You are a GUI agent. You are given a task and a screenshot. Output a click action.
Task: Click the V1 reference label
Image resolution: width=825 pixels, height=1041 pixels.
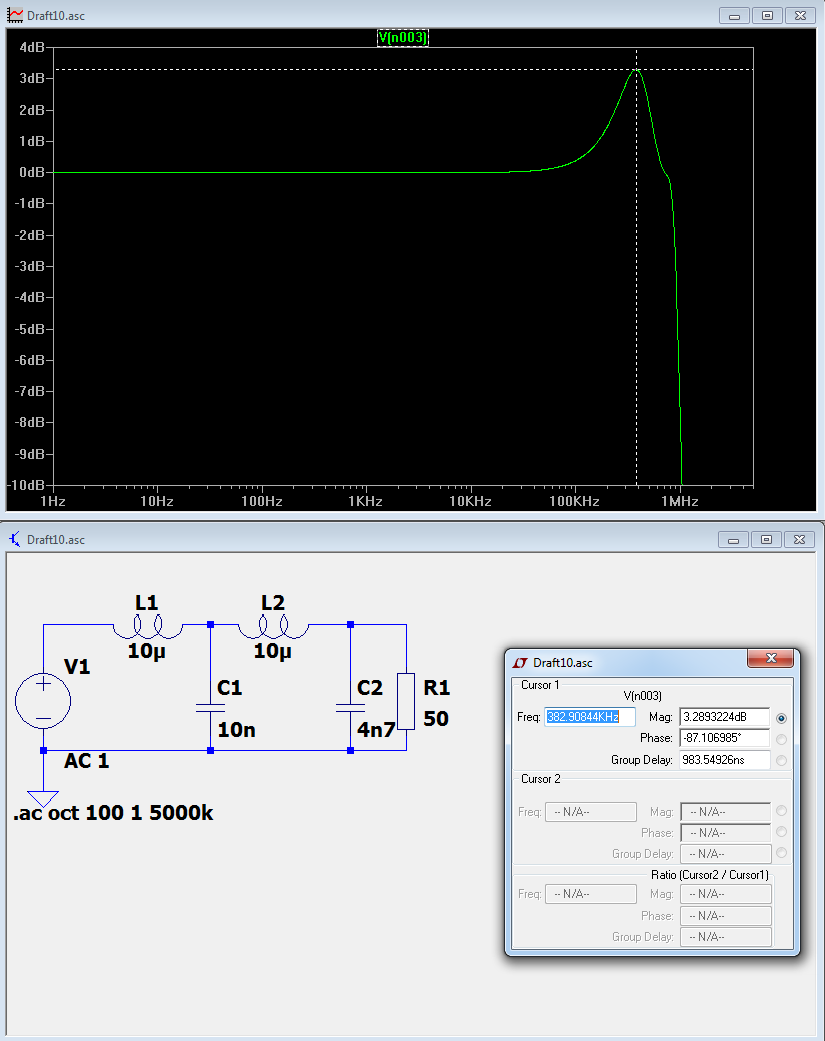77,667
